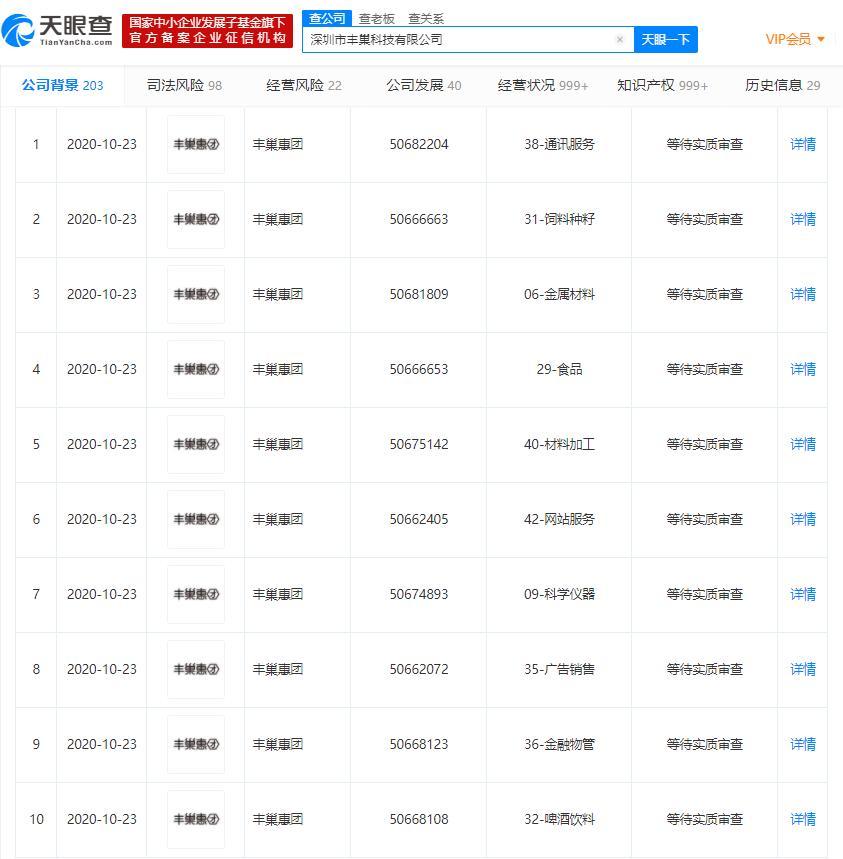Screen dimensions: 843x859
Task: Select registration number 50662072
Action: coord(419,669)
